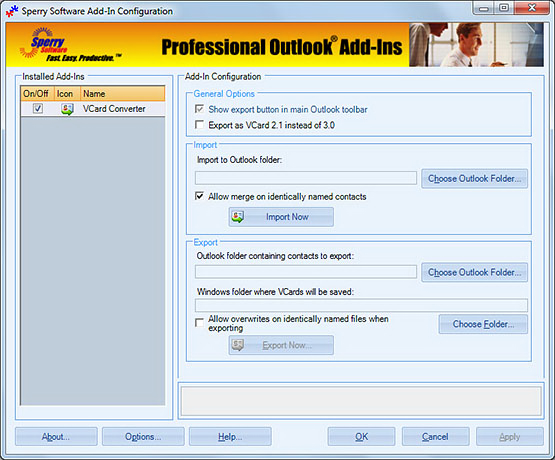Minimize the Add-In Configuration window

click(x=484, y=8)
